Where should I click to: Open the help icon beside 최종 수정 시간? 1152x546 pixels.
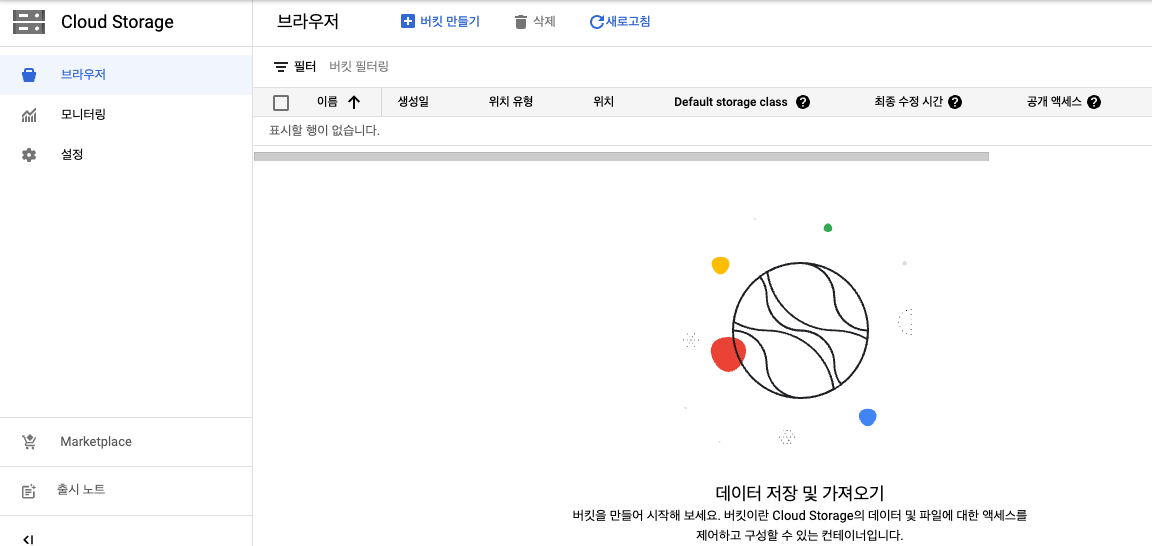[955, 102]
